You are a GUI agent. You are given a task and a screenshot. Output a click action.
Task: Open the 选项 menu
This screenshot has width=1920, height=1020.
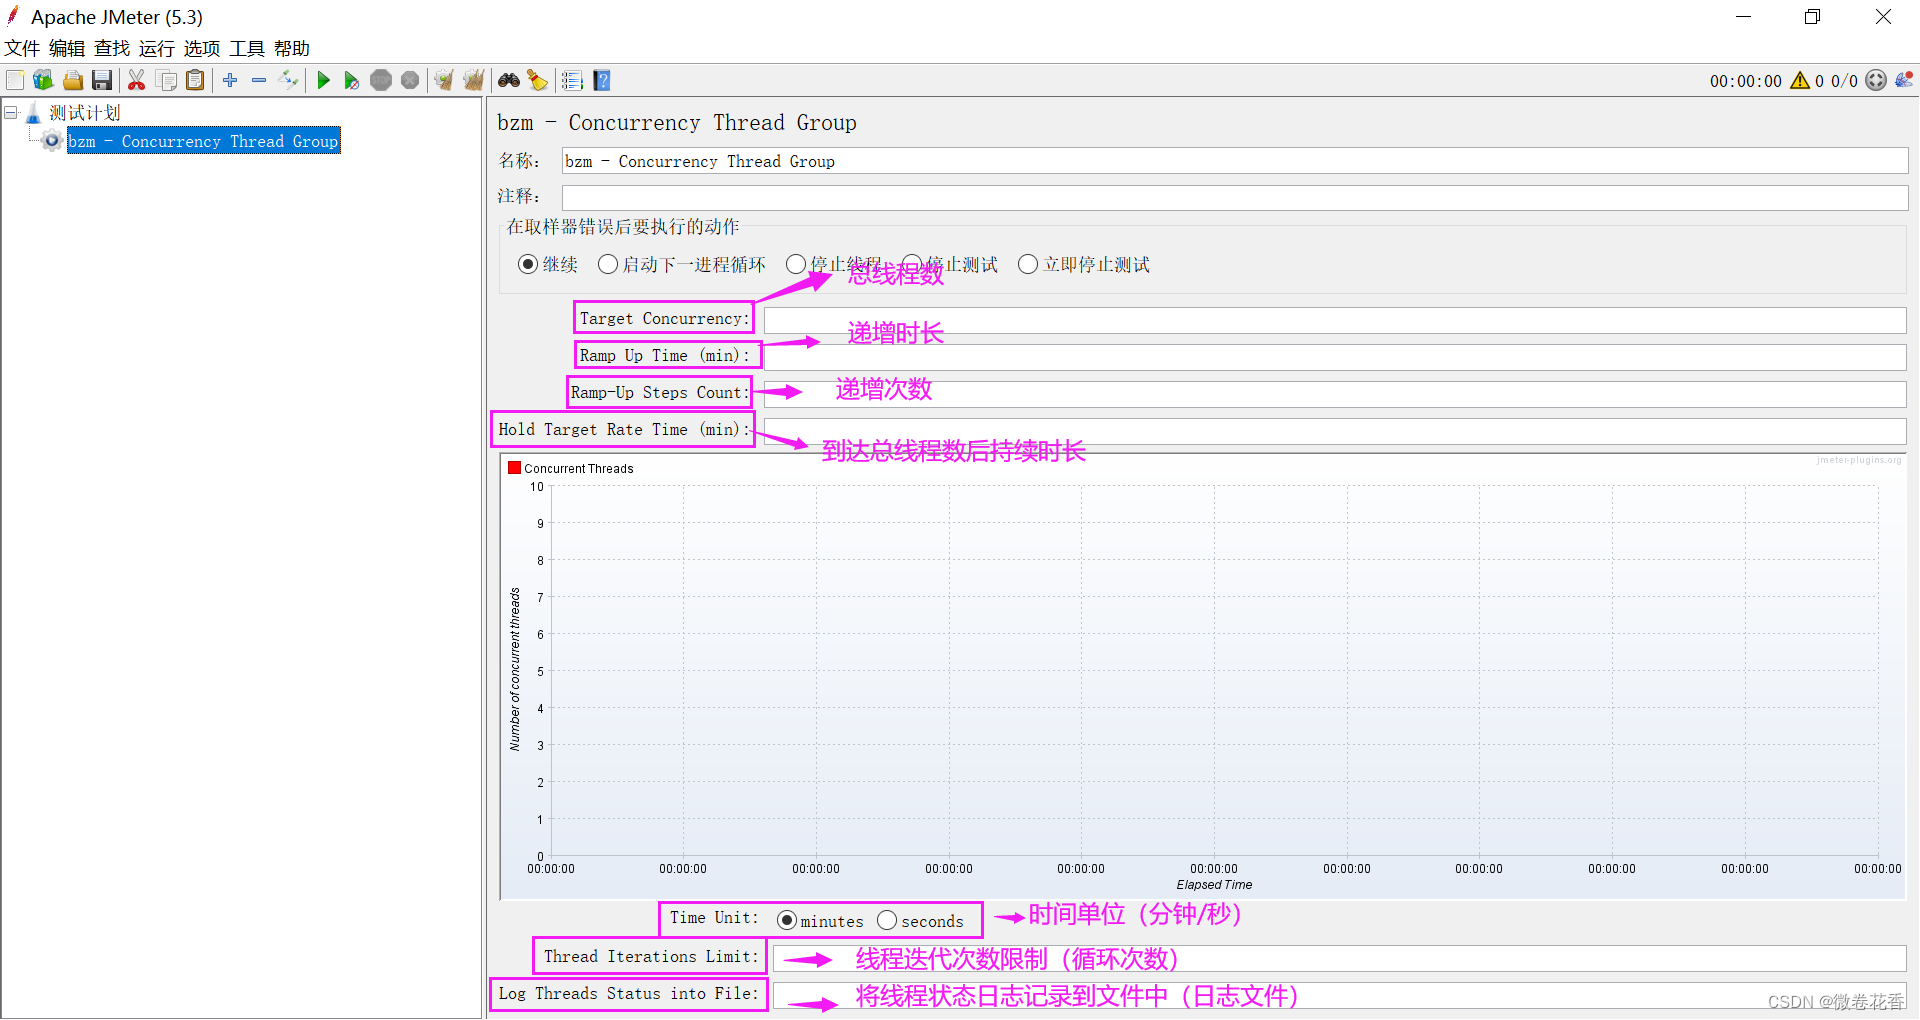202,48
